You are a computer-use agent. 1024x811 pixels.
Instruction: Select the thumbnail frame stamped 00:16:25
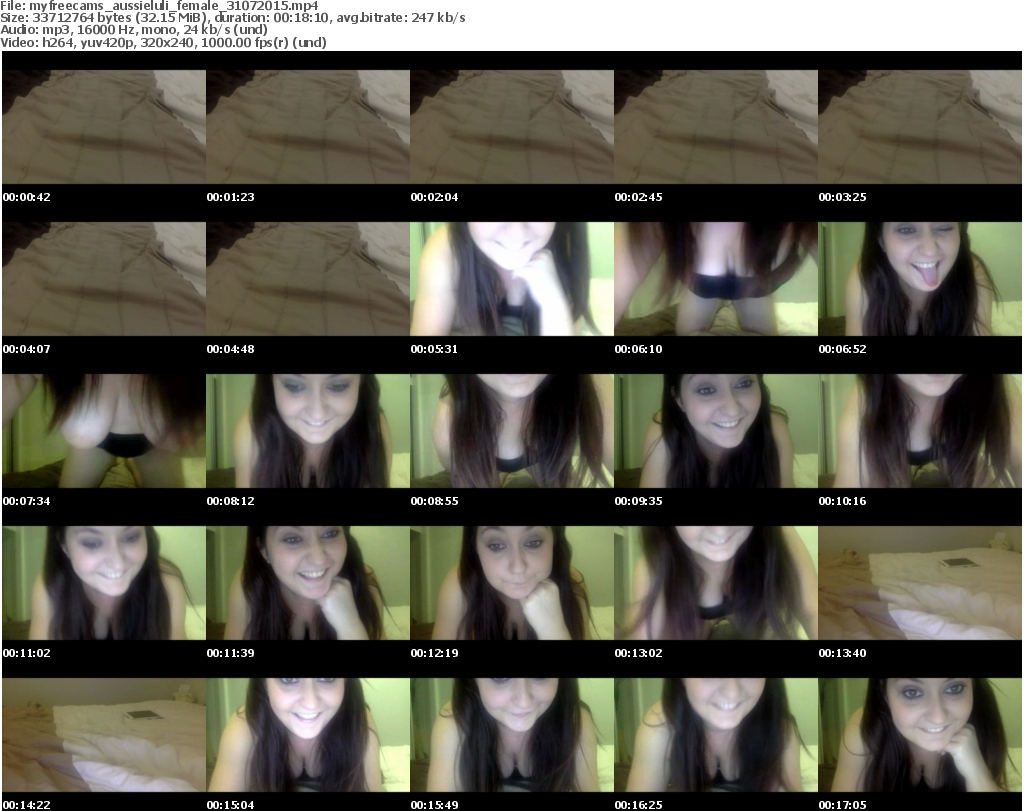click(x=716, y=735)
